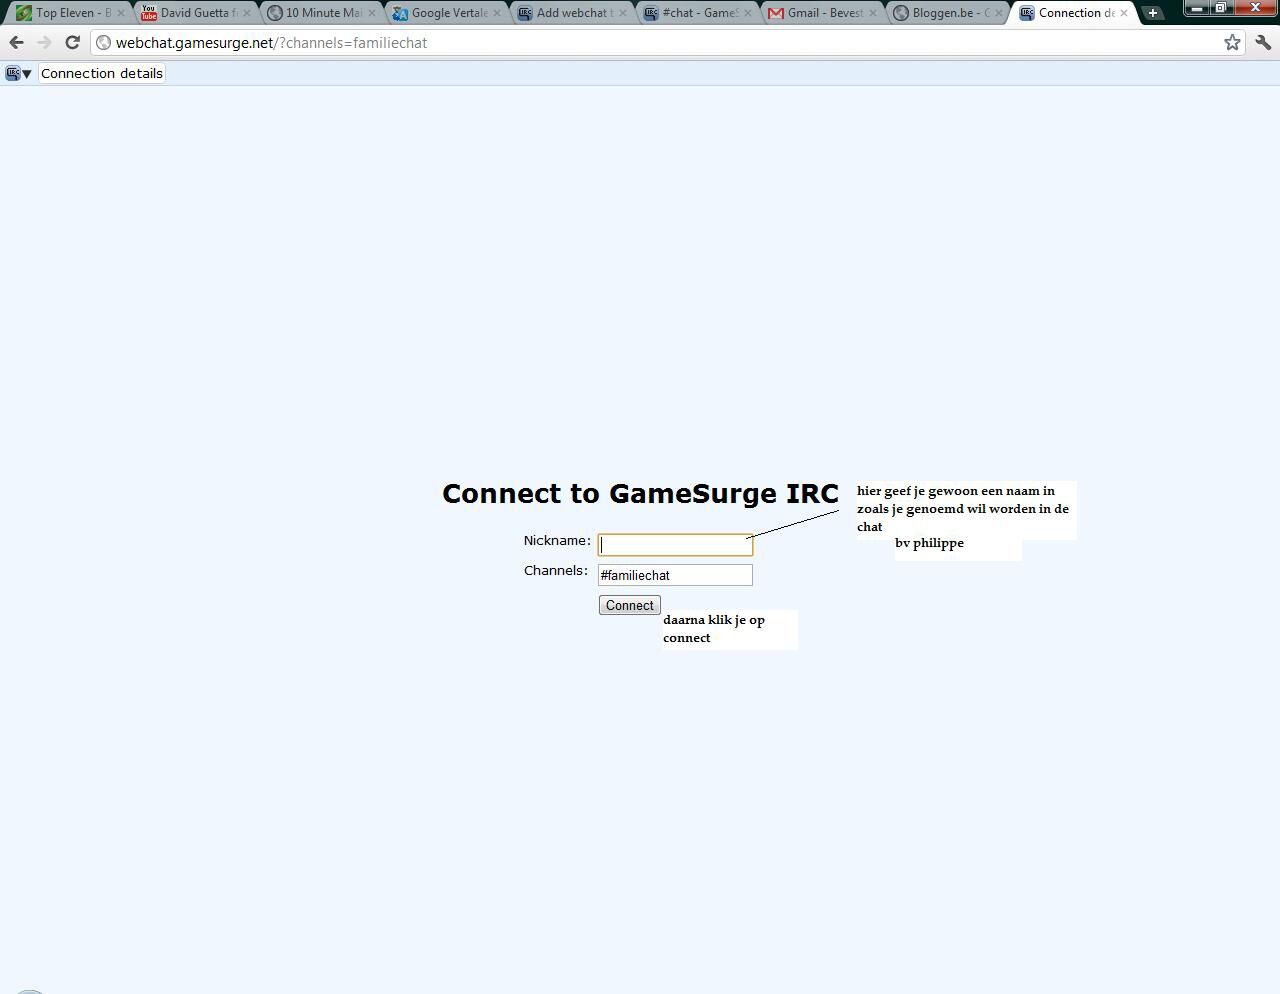The width and height of the screenshot is (1280, 994).
Task: Select the Connection details tab in webchat
Action: point(101,73)
